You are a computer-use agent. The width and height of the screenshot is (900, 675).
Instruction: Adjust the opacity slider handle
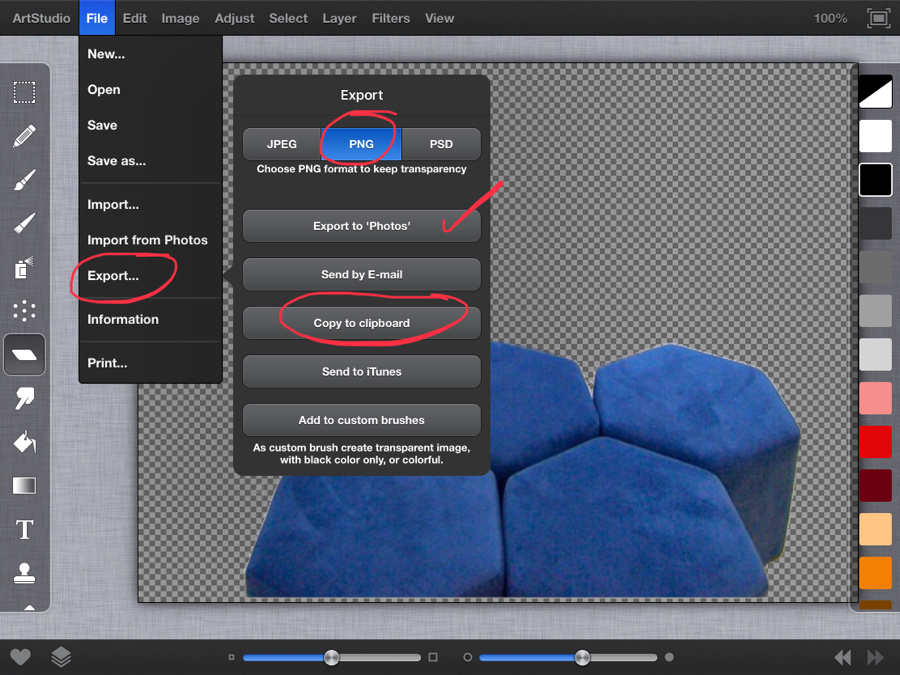click(x=582, y=657)
